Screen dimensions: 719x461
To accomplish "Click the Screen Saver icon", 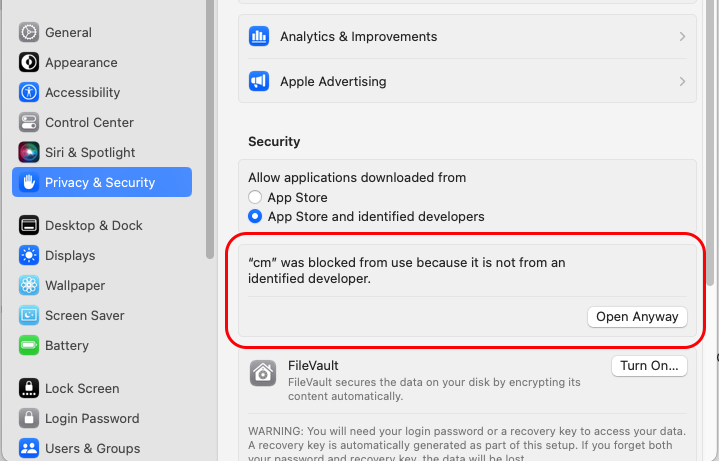I will (29, 315).
